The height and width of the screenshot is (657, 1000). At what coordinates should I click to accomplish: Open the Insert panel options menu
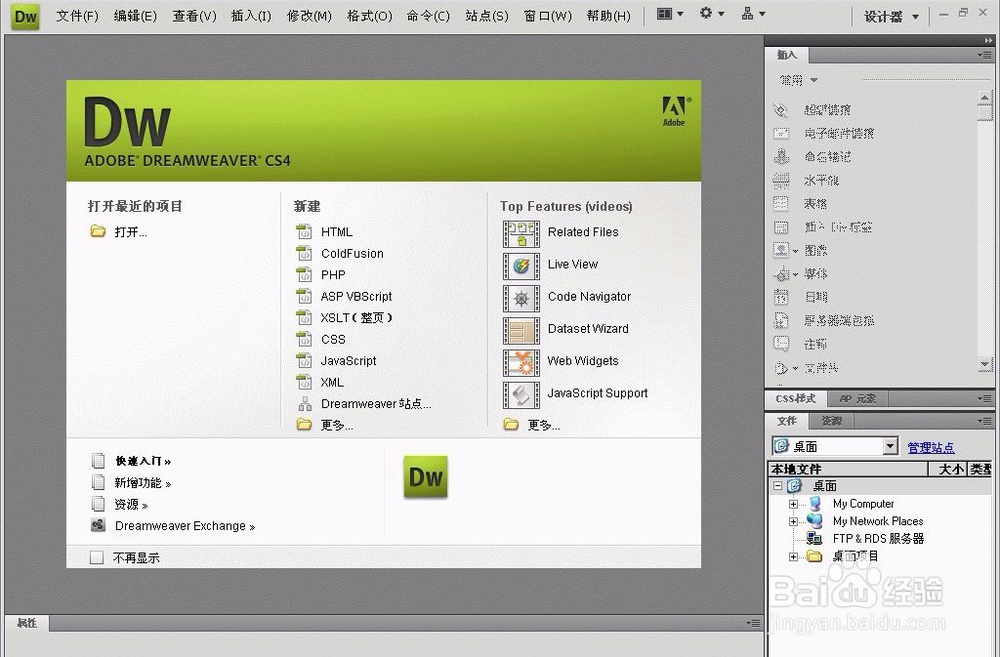pos(985,55)
